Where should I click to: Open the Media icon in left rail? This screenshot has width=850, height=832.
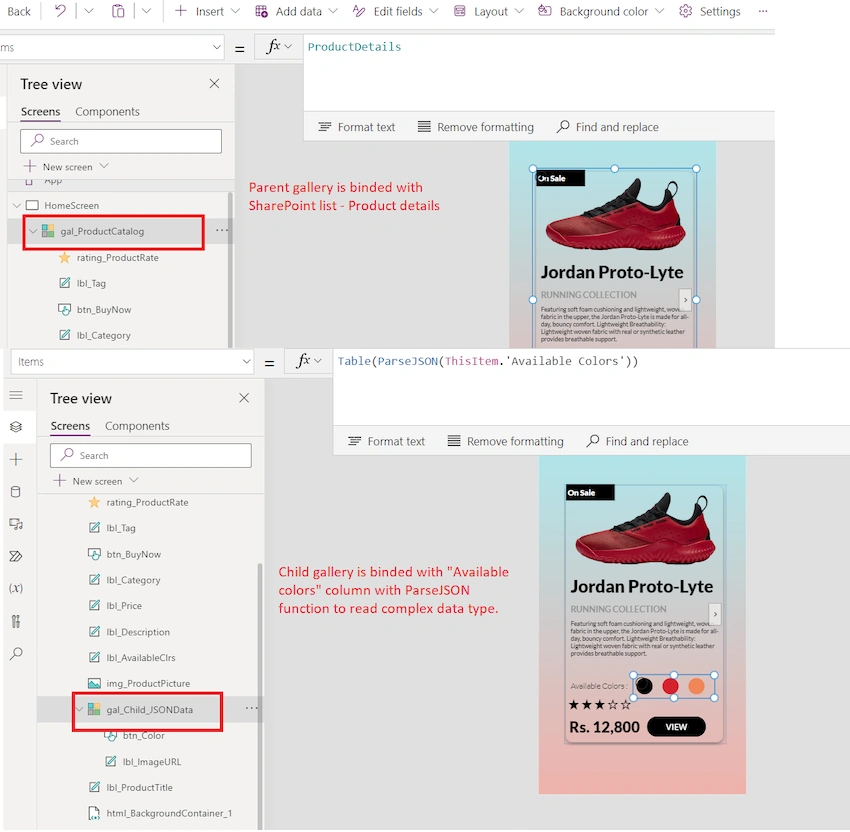[x=16, y=524]
